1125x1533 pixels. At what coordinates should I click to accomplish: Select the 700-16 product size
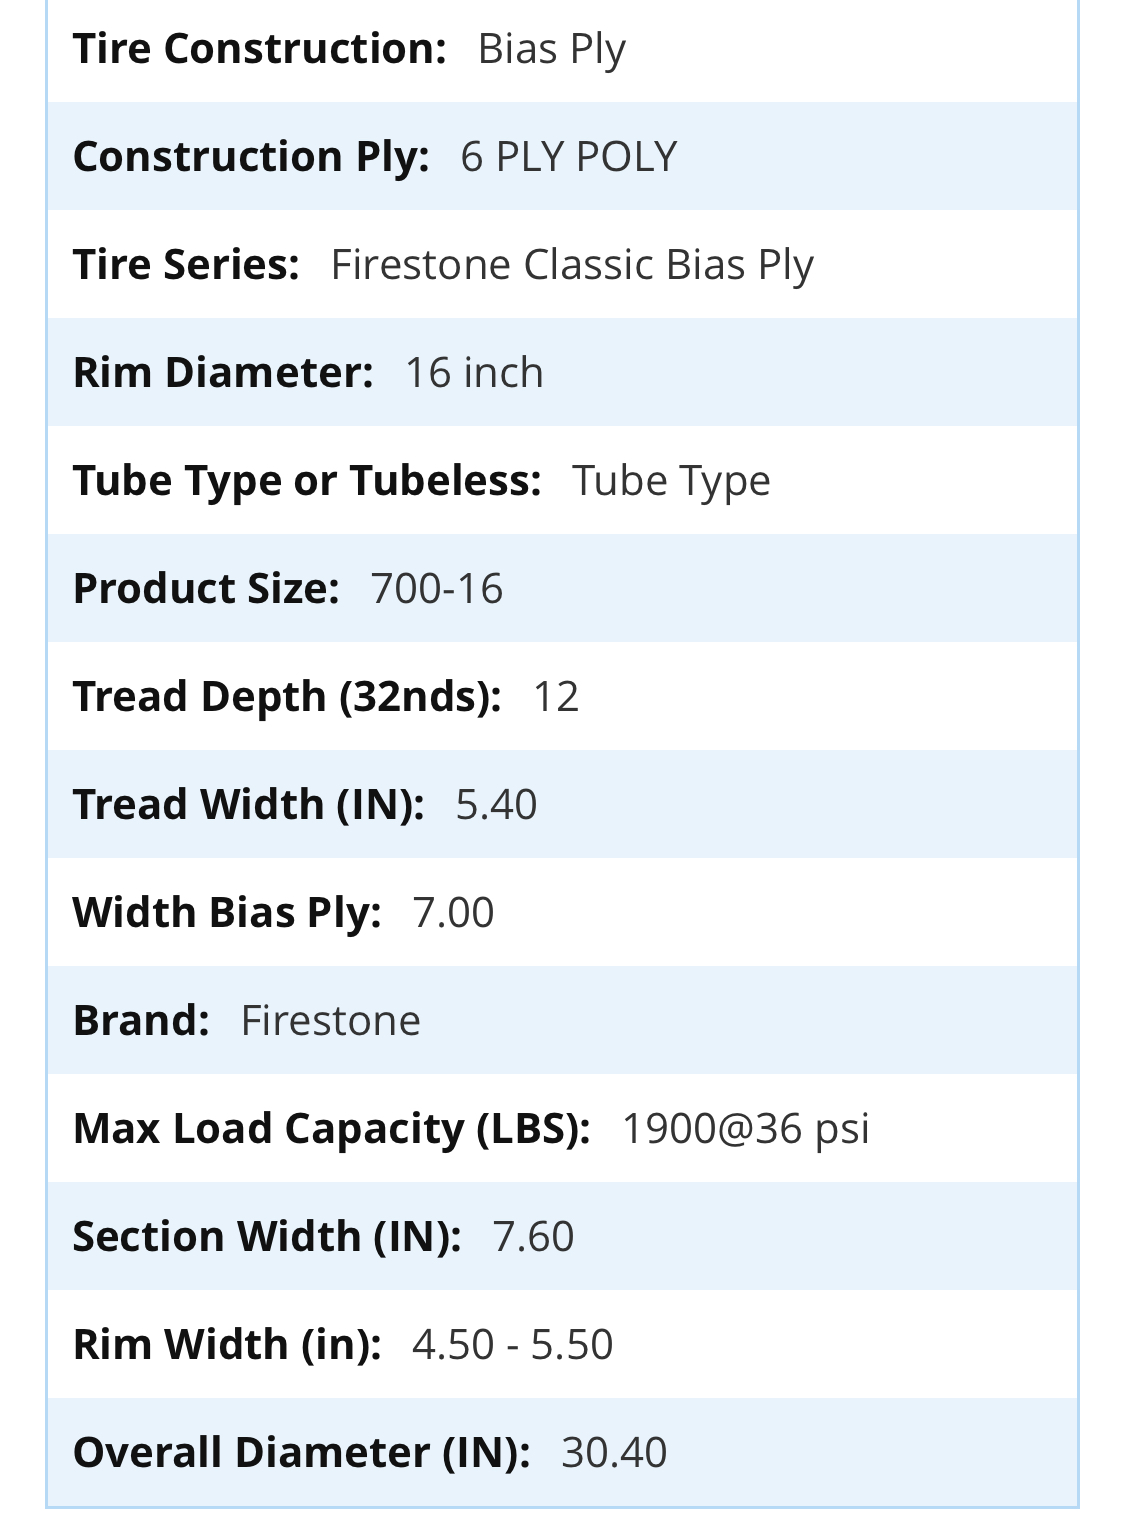click(x=436, y=588)
